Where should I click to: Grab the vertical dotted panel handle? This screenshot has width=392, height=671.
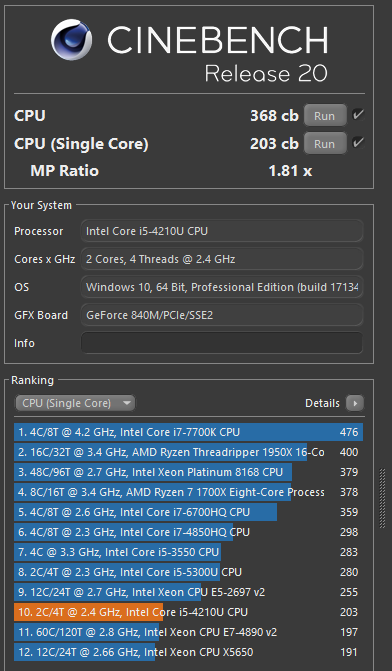[x=383, y=499]
